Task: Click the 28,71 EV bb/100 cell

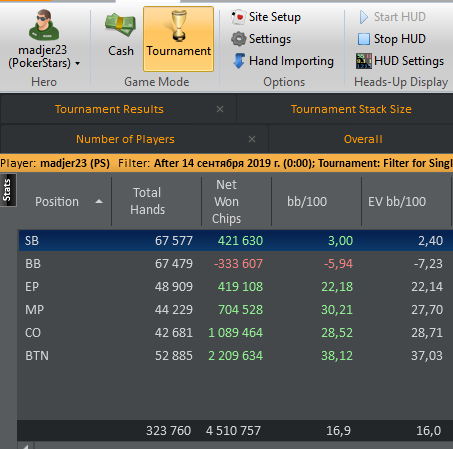Action: point(427,333)
